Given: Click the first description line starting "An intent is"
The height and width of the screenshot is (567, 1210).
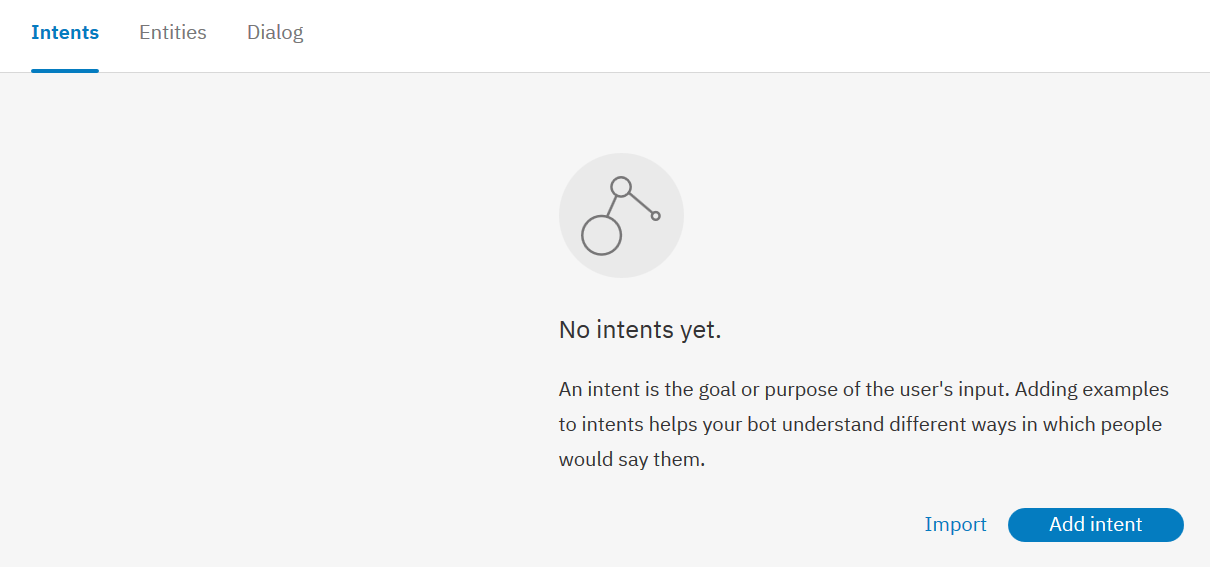Looking at the screenshot, I should point(863,389).
